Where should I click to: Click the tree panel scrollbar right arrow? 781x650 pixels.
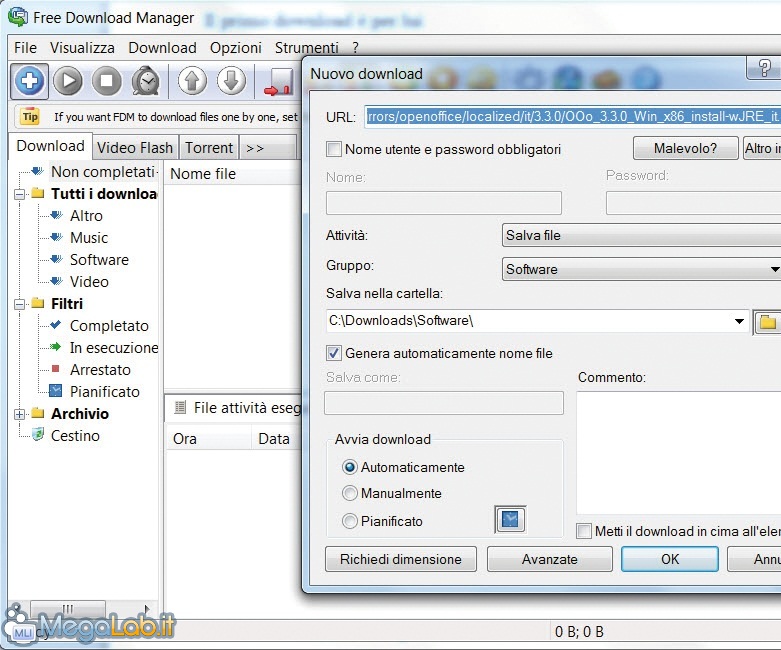click(146, 609)
